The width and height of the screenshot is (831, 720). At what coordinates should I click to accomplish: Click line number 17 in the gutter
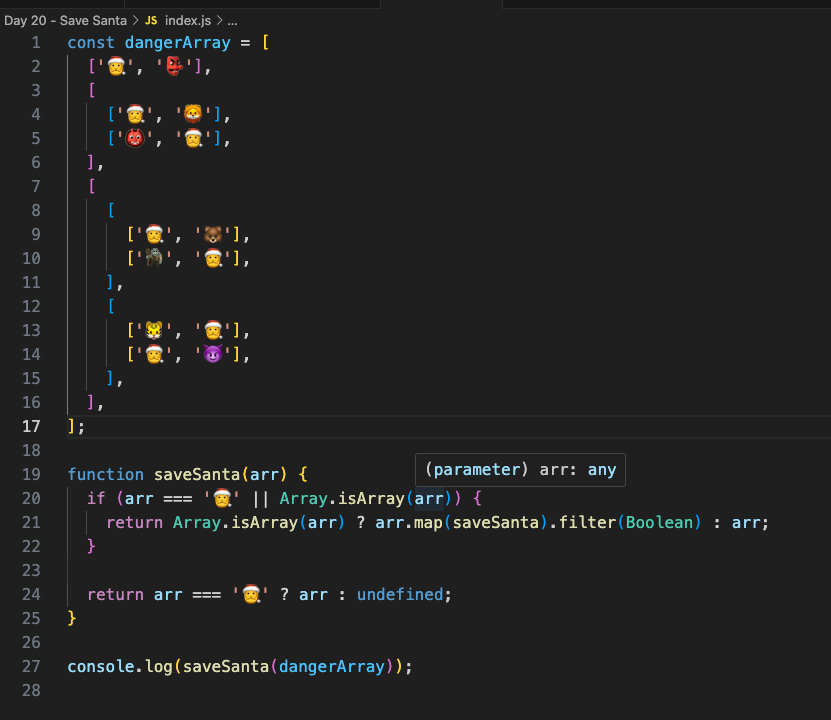pyautogui.click(x=31, y=426)
